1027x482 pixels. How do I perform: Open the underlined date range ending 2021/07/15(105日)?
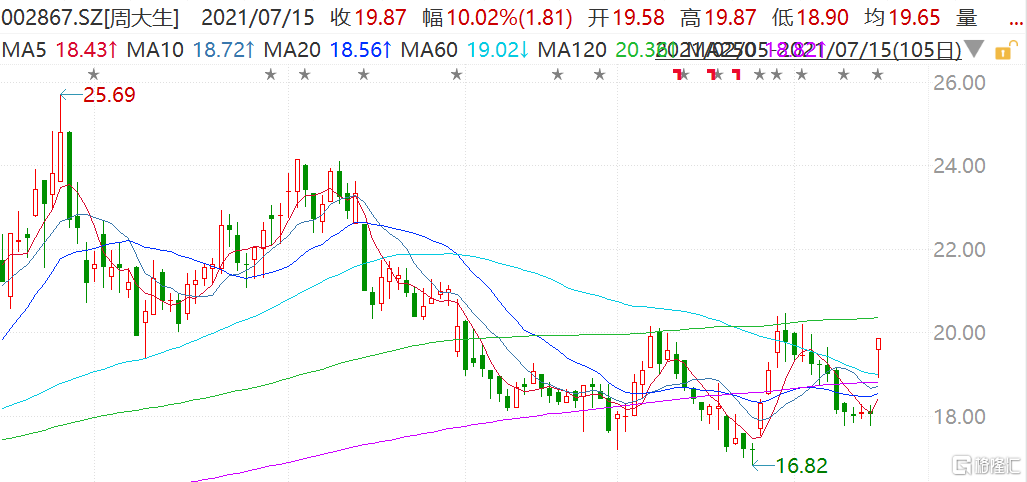point(808,50)
